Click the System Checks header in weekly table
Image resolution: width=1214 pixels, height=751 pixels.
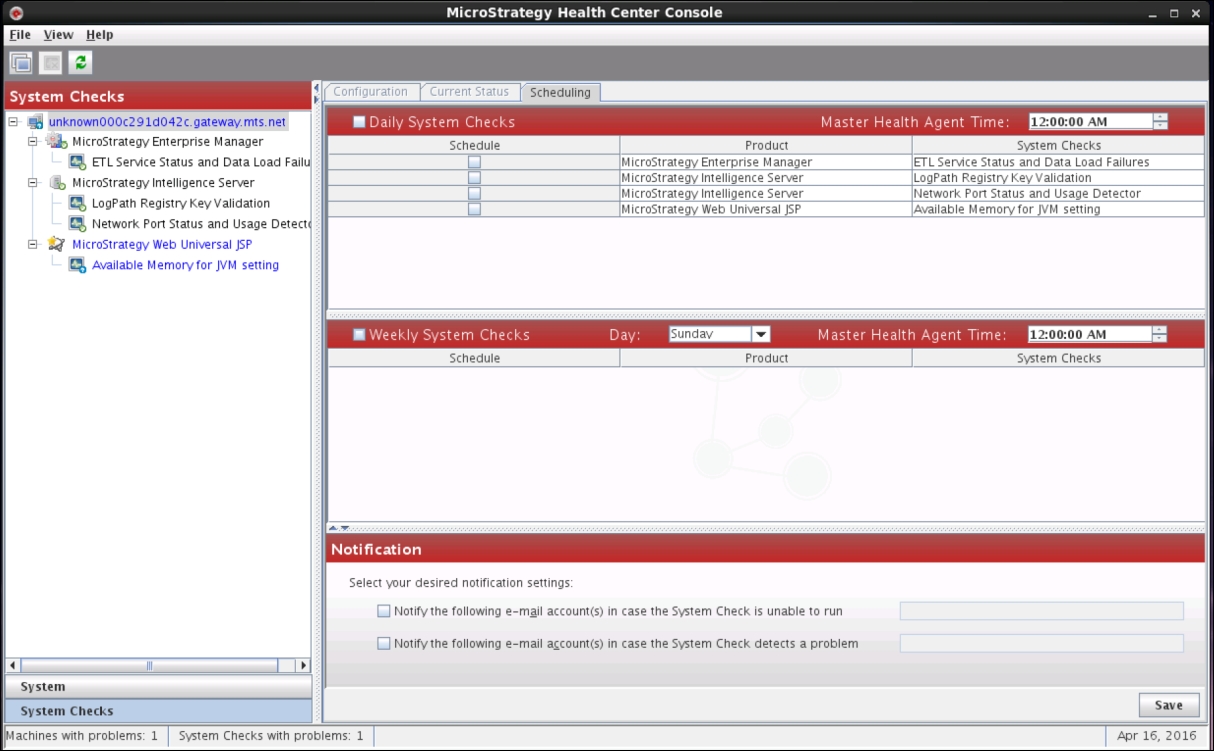point(1058,359)
